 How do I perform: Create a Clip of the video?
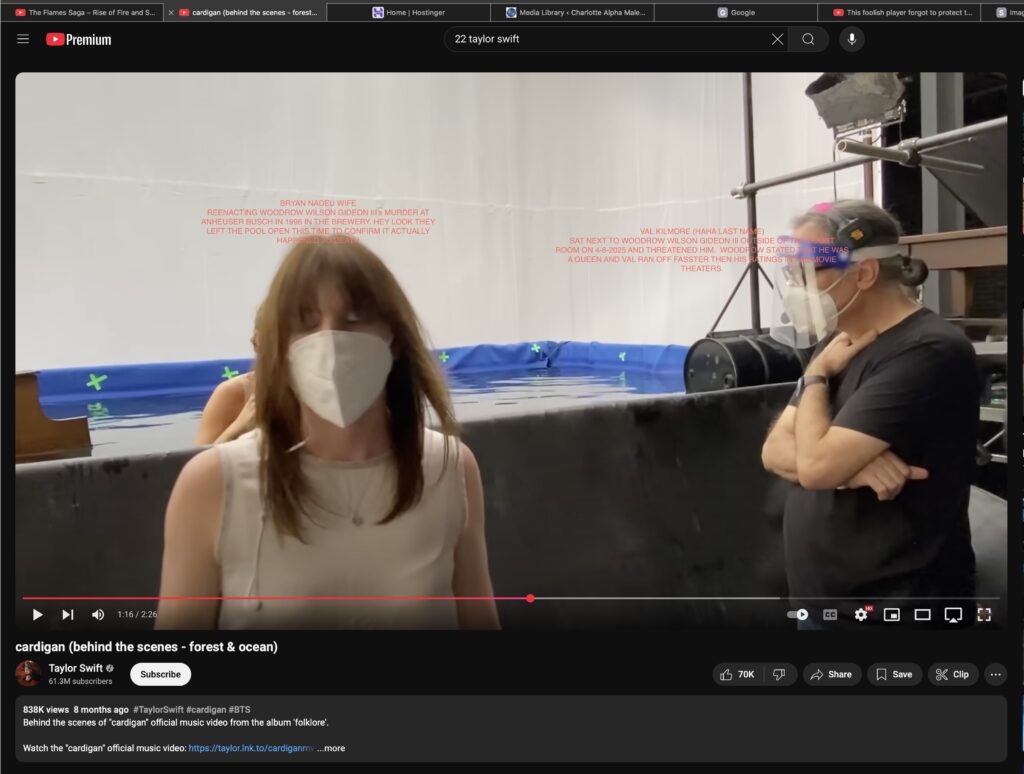pyautogui.click(x=953, y=675)
